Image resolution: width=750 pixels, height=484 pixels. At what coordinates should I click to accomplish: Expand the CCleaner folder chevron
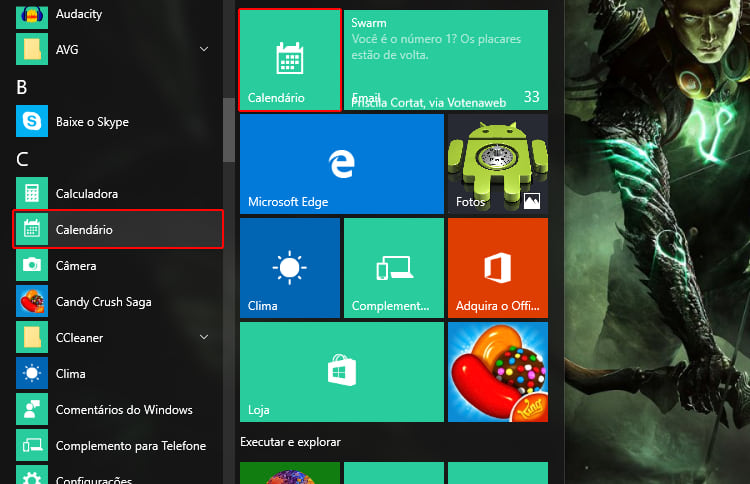point(204,337)
